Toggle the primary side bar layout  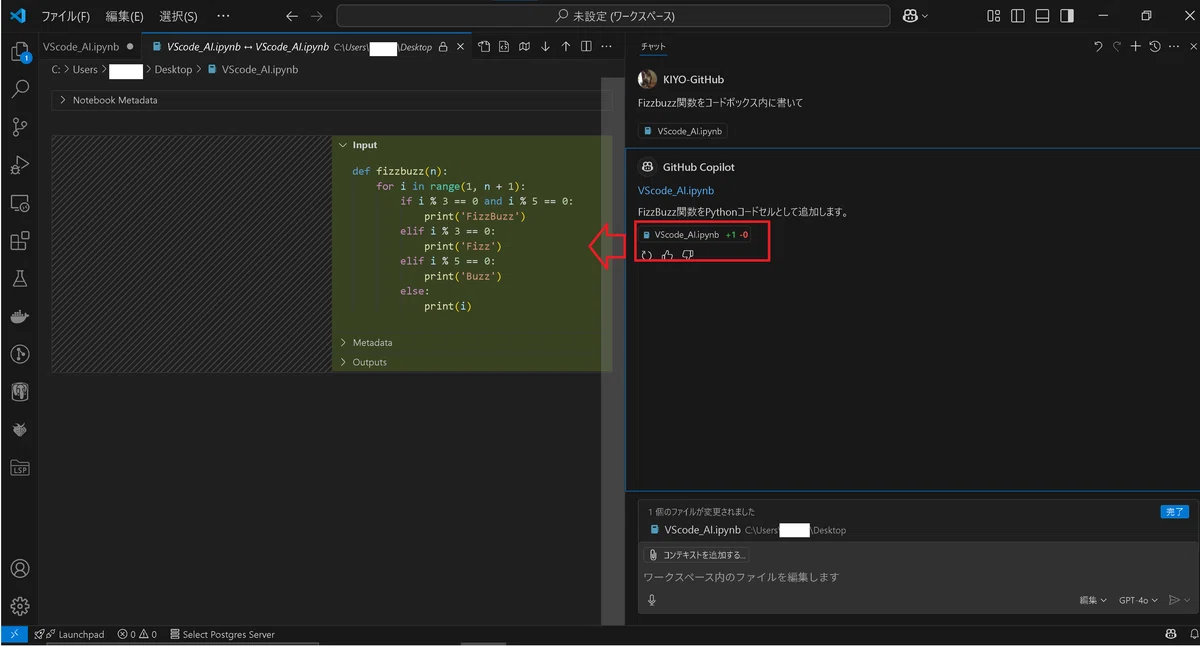tap(1018, 16)
